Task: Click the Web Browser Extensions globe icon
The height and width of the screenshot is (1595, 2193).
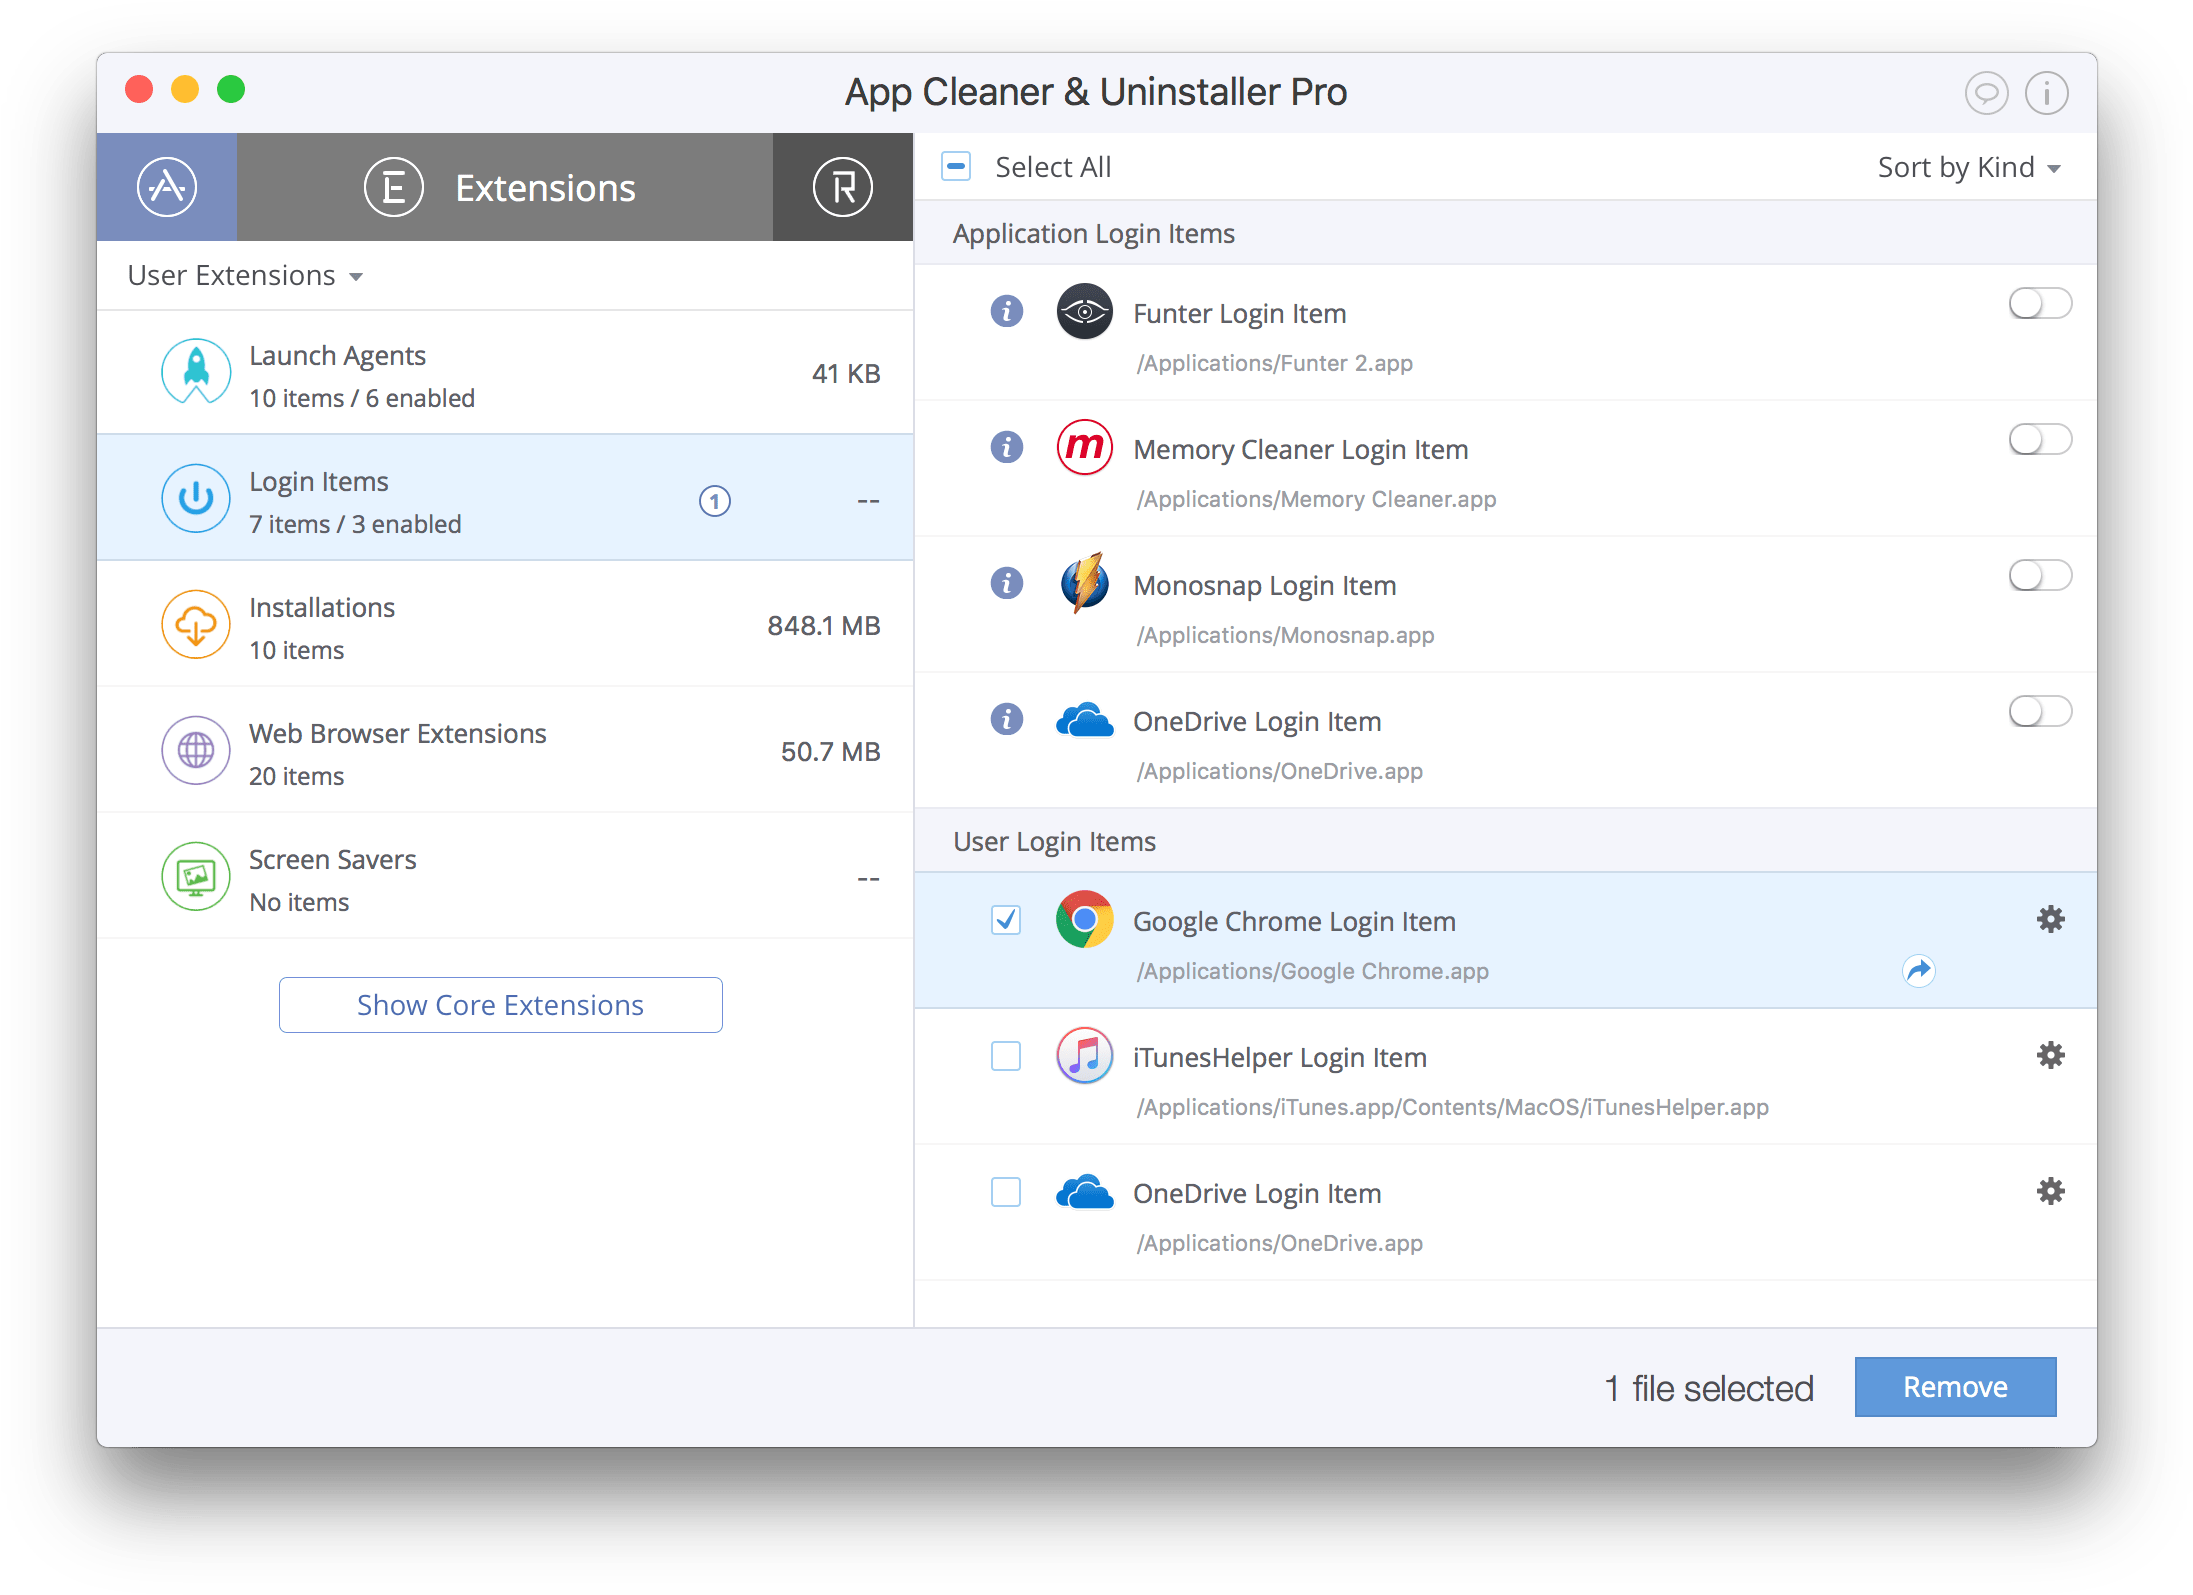Action: coord(196,750)
